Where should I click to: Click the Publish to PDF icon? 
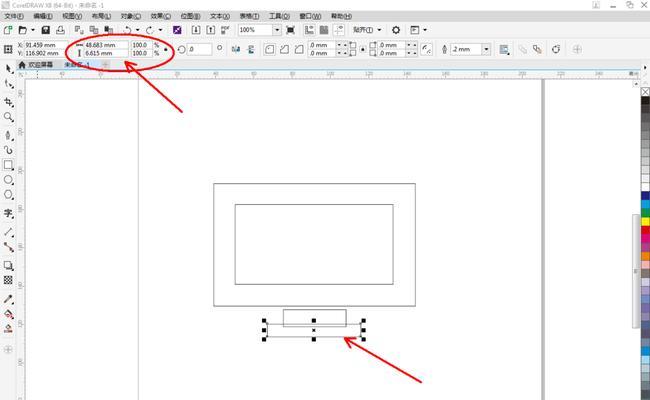pyautogui.click(x=225, y=30)
